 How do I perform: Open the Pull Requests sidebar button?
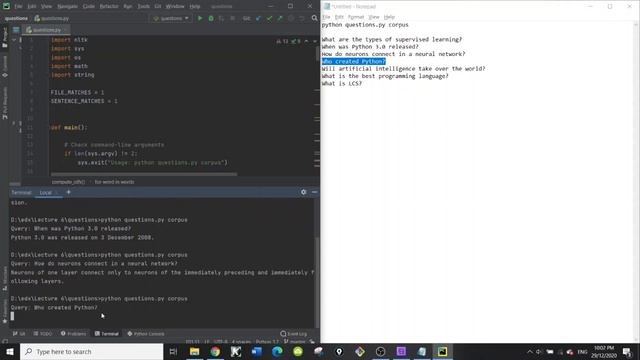point(5,103)
